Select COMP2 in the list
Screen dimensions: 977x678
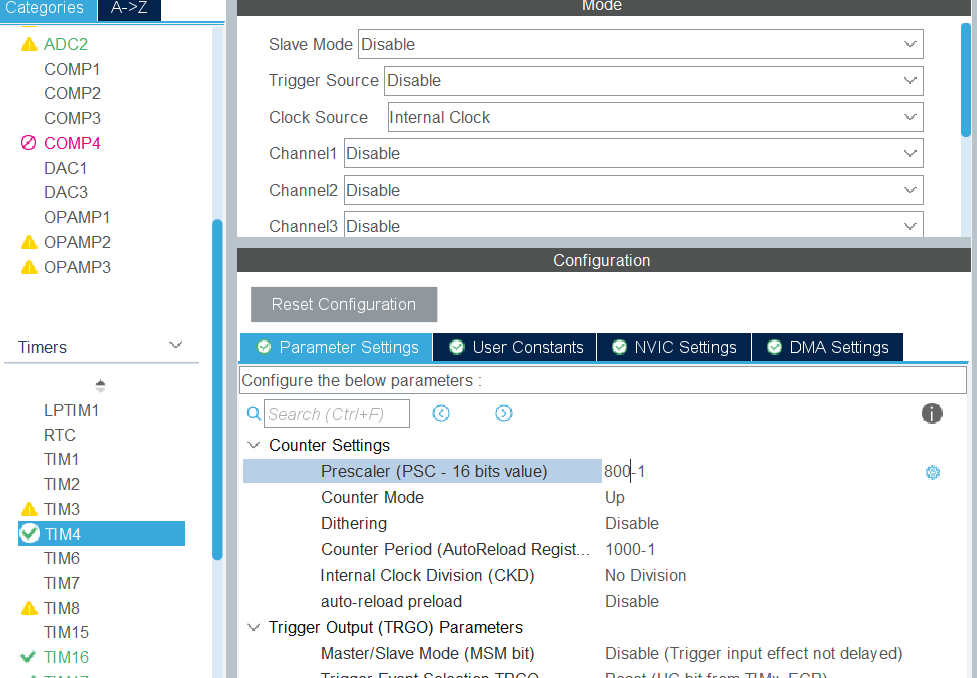coord(72,93)
